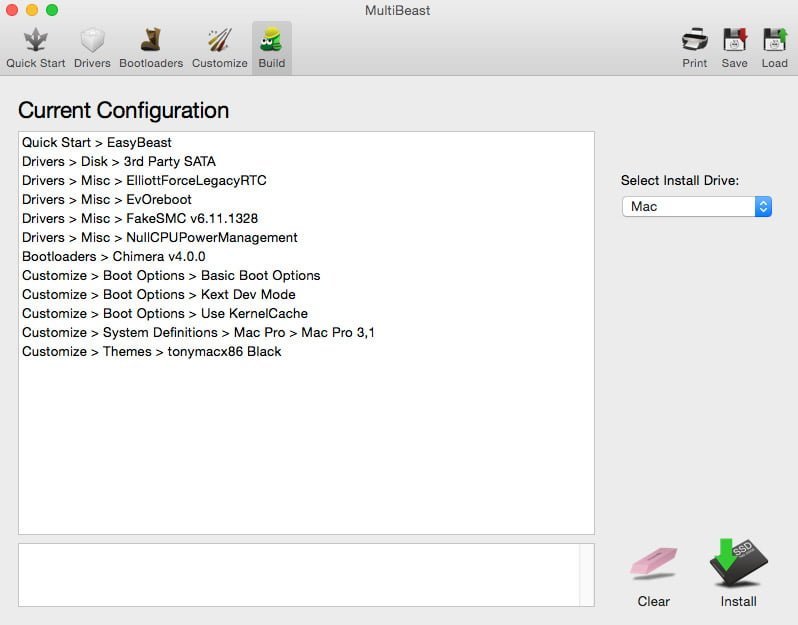The image size is (798, 625).
Task: Click the empty description text box
Action: click(x=298, y=574)
